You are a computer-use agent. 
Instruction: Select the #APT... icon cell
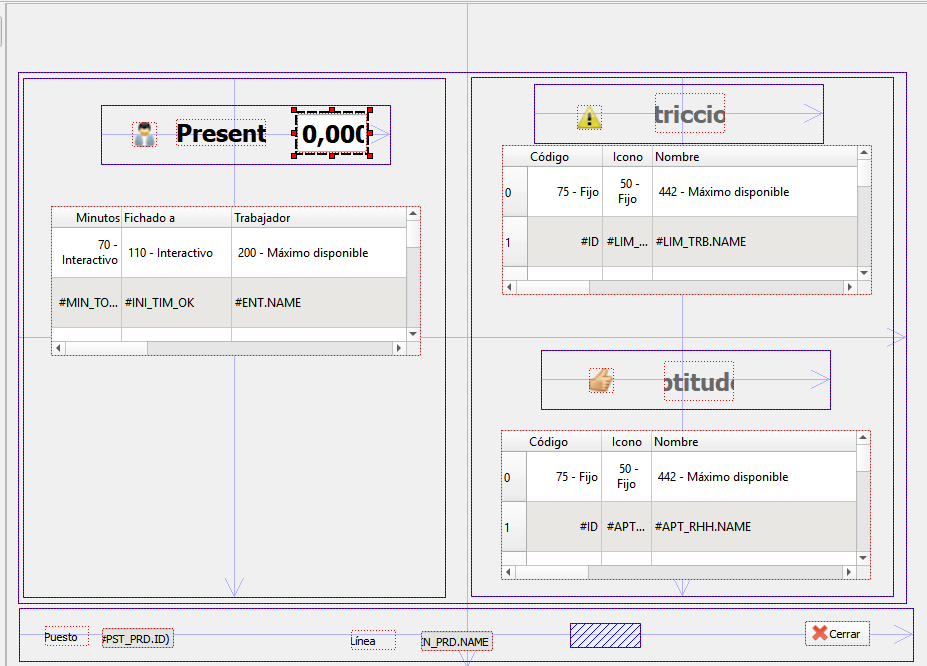point(626,527)
